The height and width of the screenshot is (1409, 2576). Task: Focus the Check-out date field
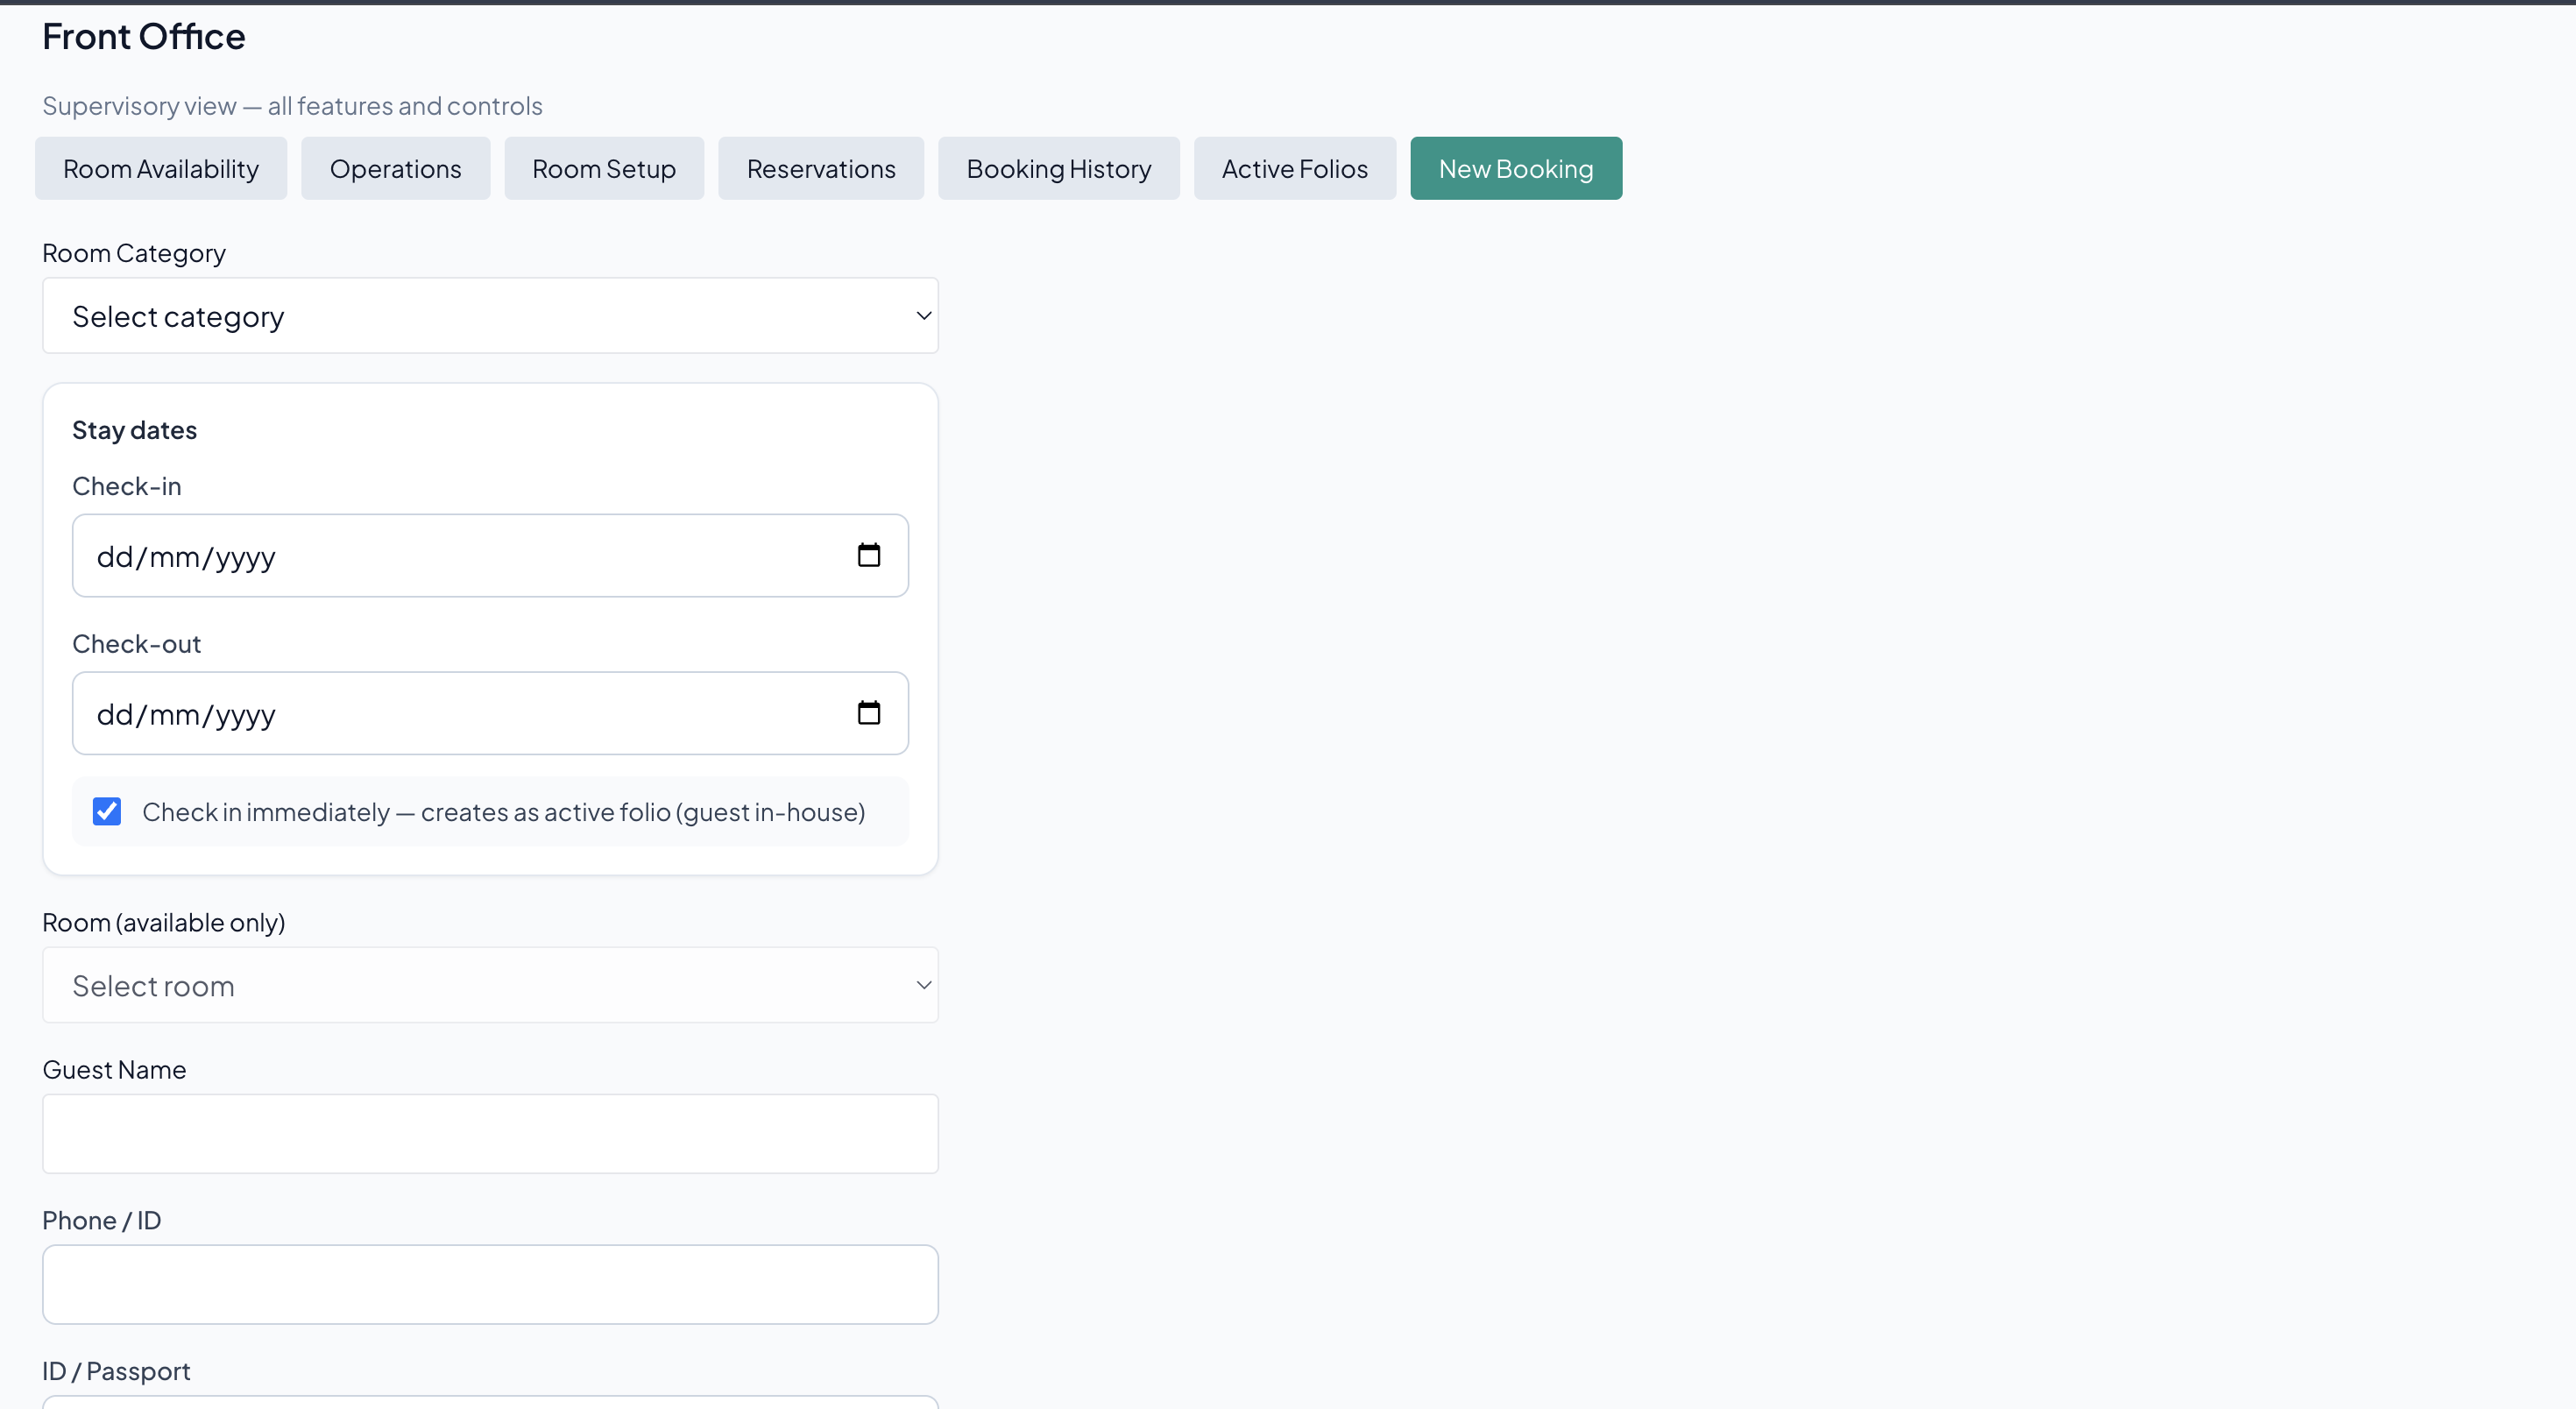(x=490, y=713)
